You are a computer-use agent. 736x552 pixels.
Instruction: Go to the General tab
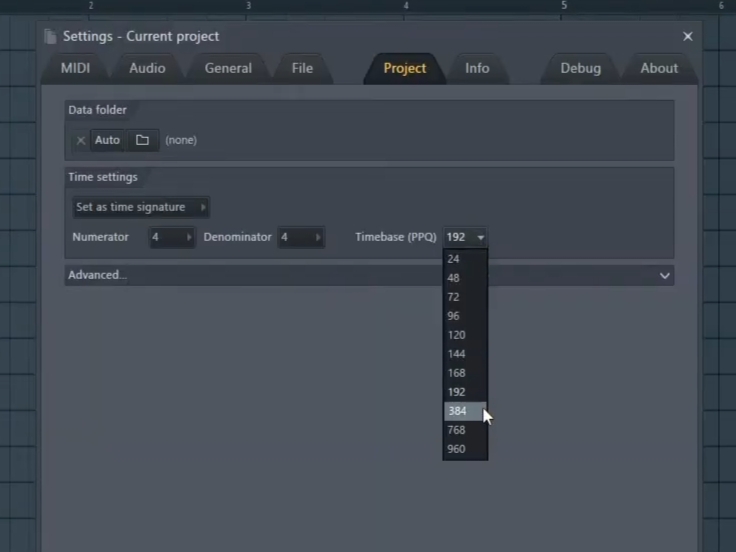(x=228, y=68)
